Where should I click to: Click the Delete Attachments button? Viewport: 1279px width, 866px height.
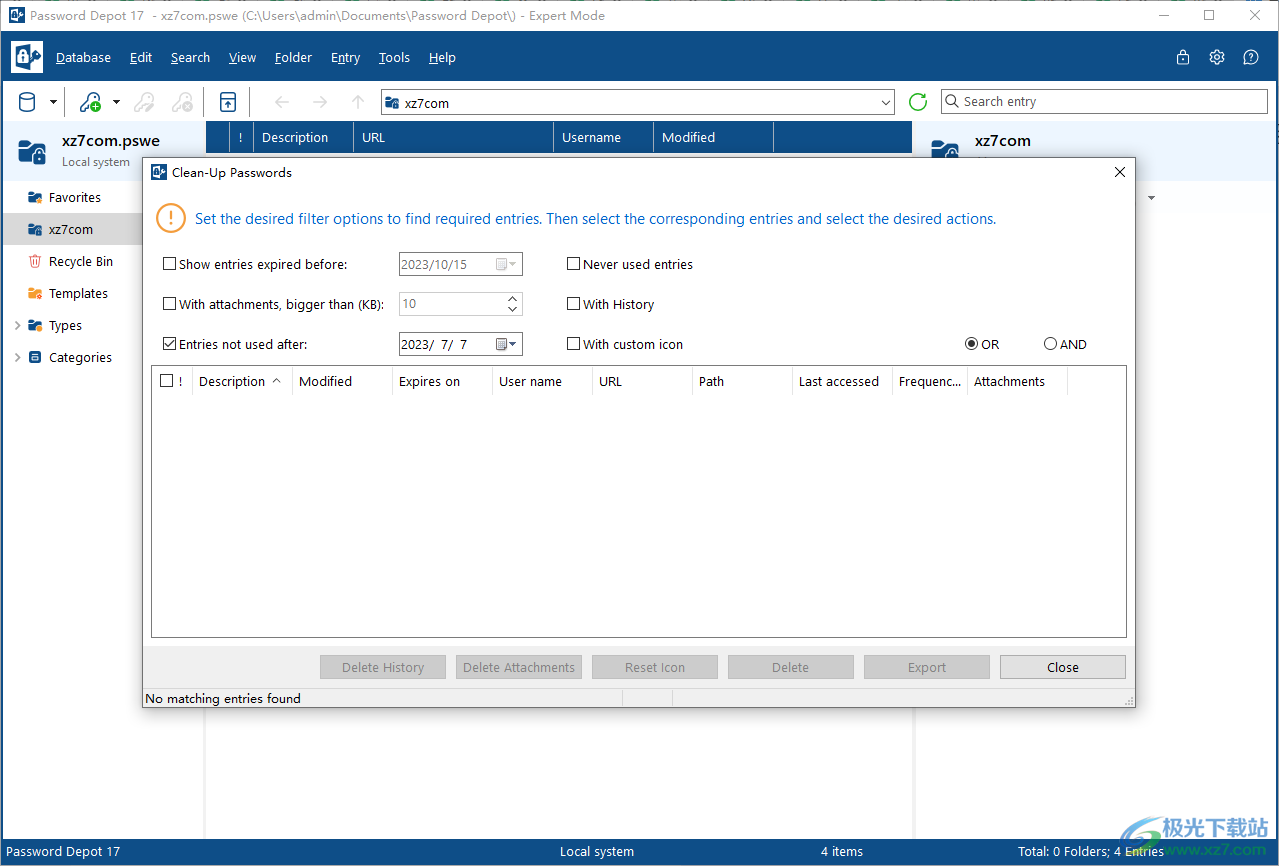[x=519, y=667]
